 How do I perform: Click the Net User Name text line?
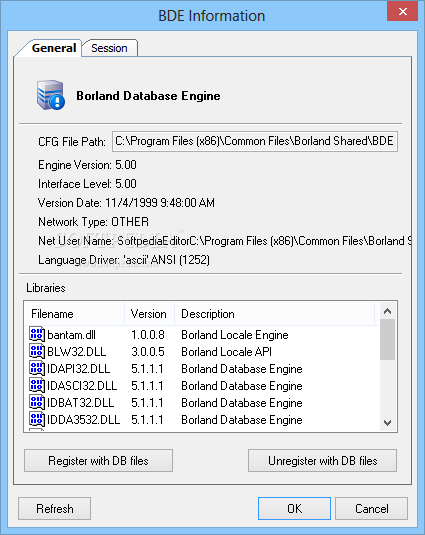(224, 241)
